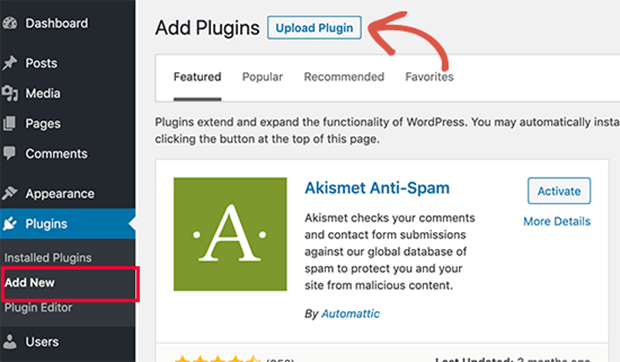Click the Upload Plugin button
This screenshot has width=620, height=362.
(x=314, y=28)
